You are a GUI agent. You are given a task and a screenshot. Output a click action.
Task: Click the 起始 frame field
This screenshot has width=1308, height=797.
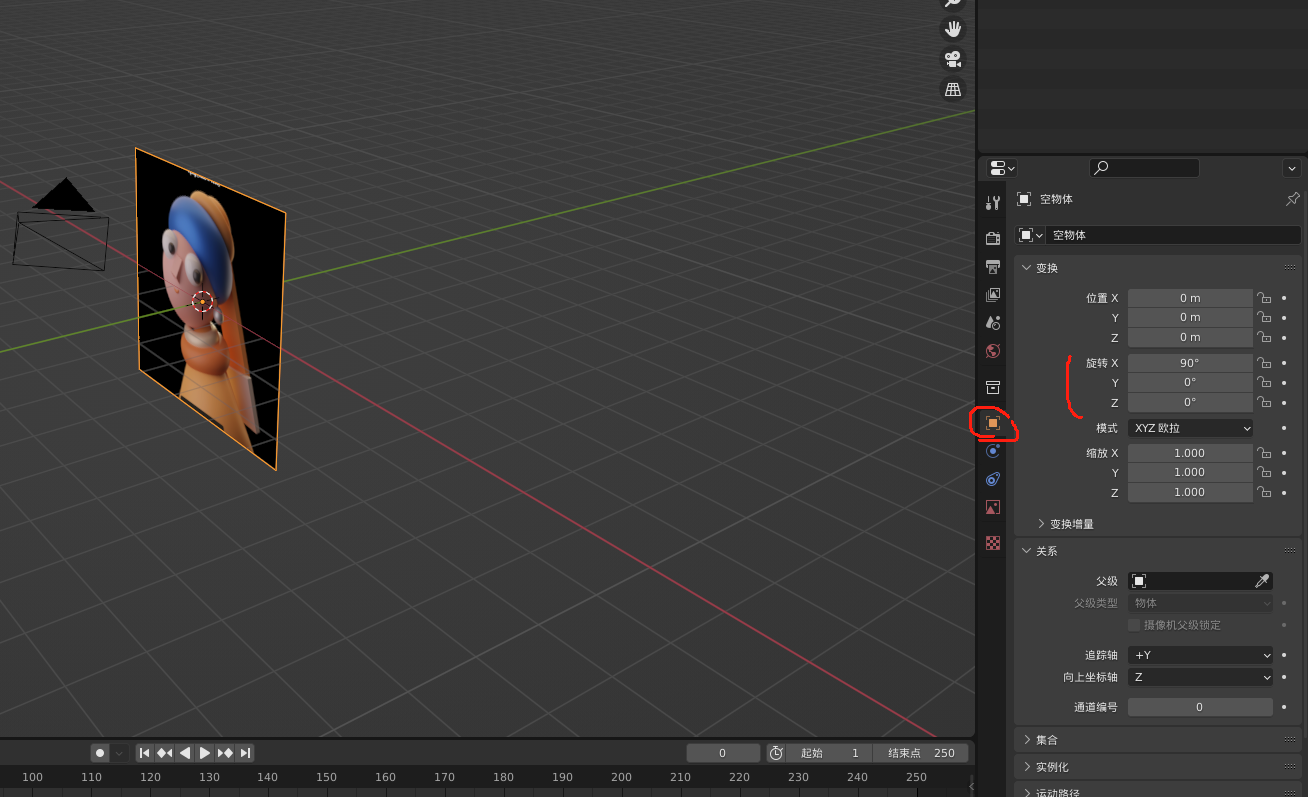point(829,753)
